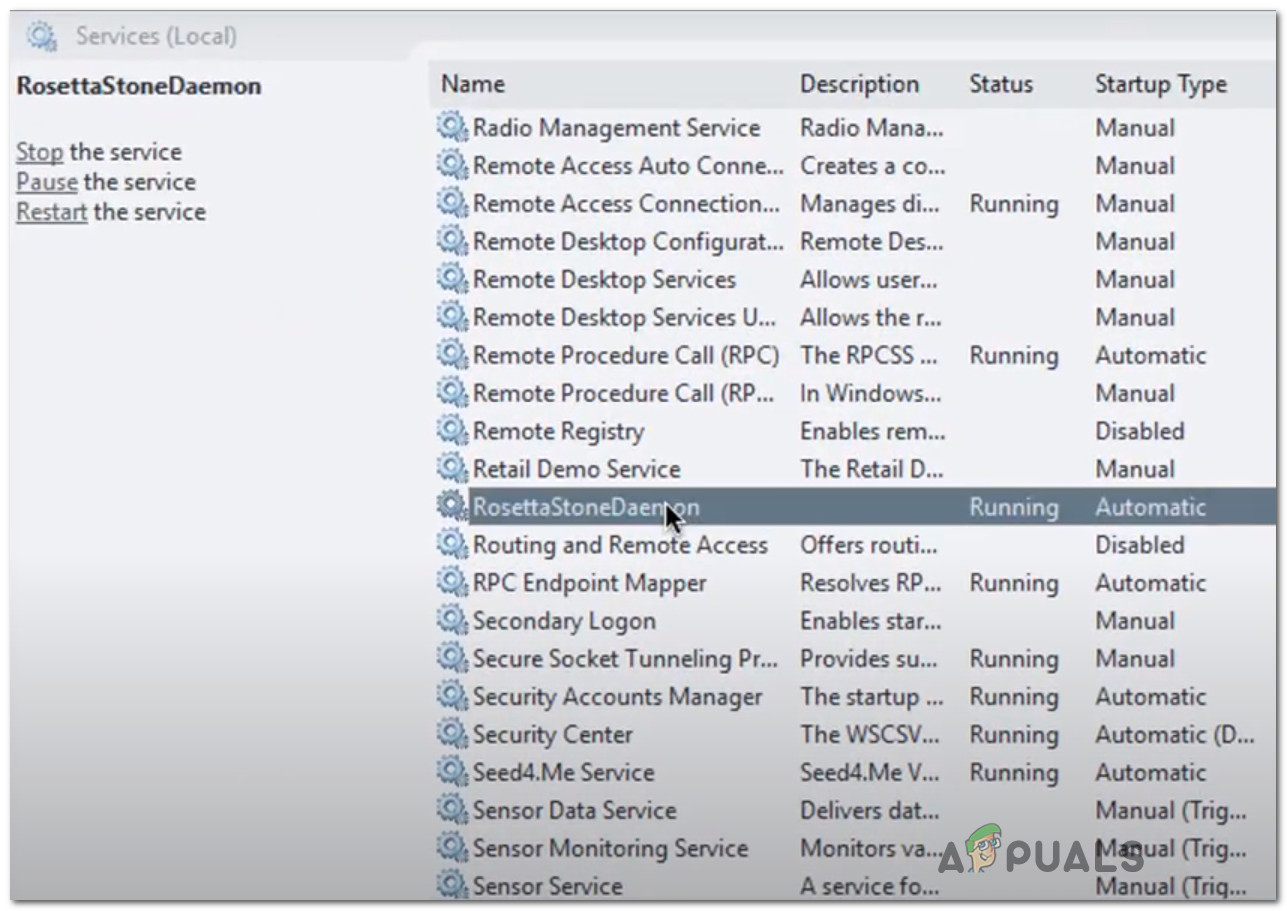Click the Remote Desktop Configuration gear icon
Viewport: 1287px width, 911px height.
tap(452, 241)
